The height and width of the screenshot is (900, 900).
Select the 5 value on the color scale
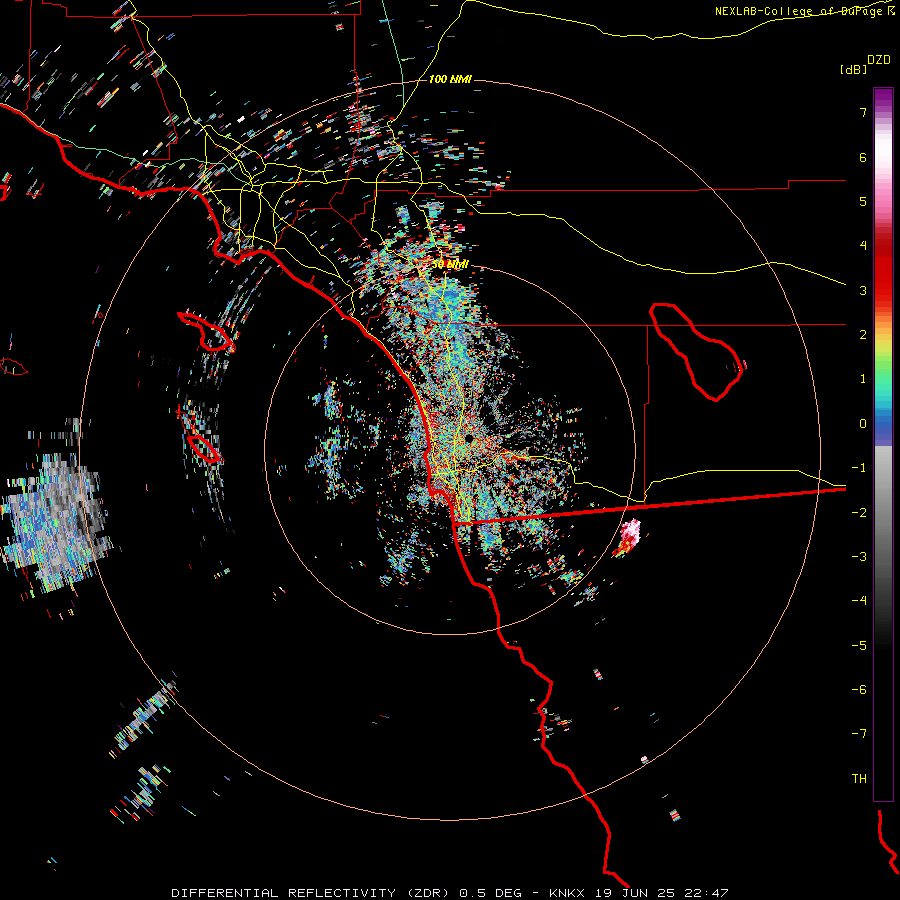pos(863,201)
